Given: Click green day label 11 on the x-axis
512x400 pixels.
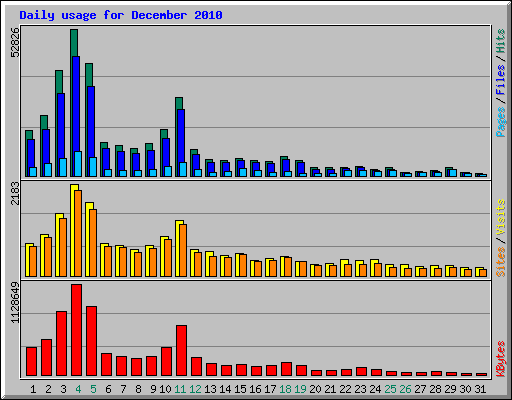Looking at the screenshot, I should tap(180, 389).
